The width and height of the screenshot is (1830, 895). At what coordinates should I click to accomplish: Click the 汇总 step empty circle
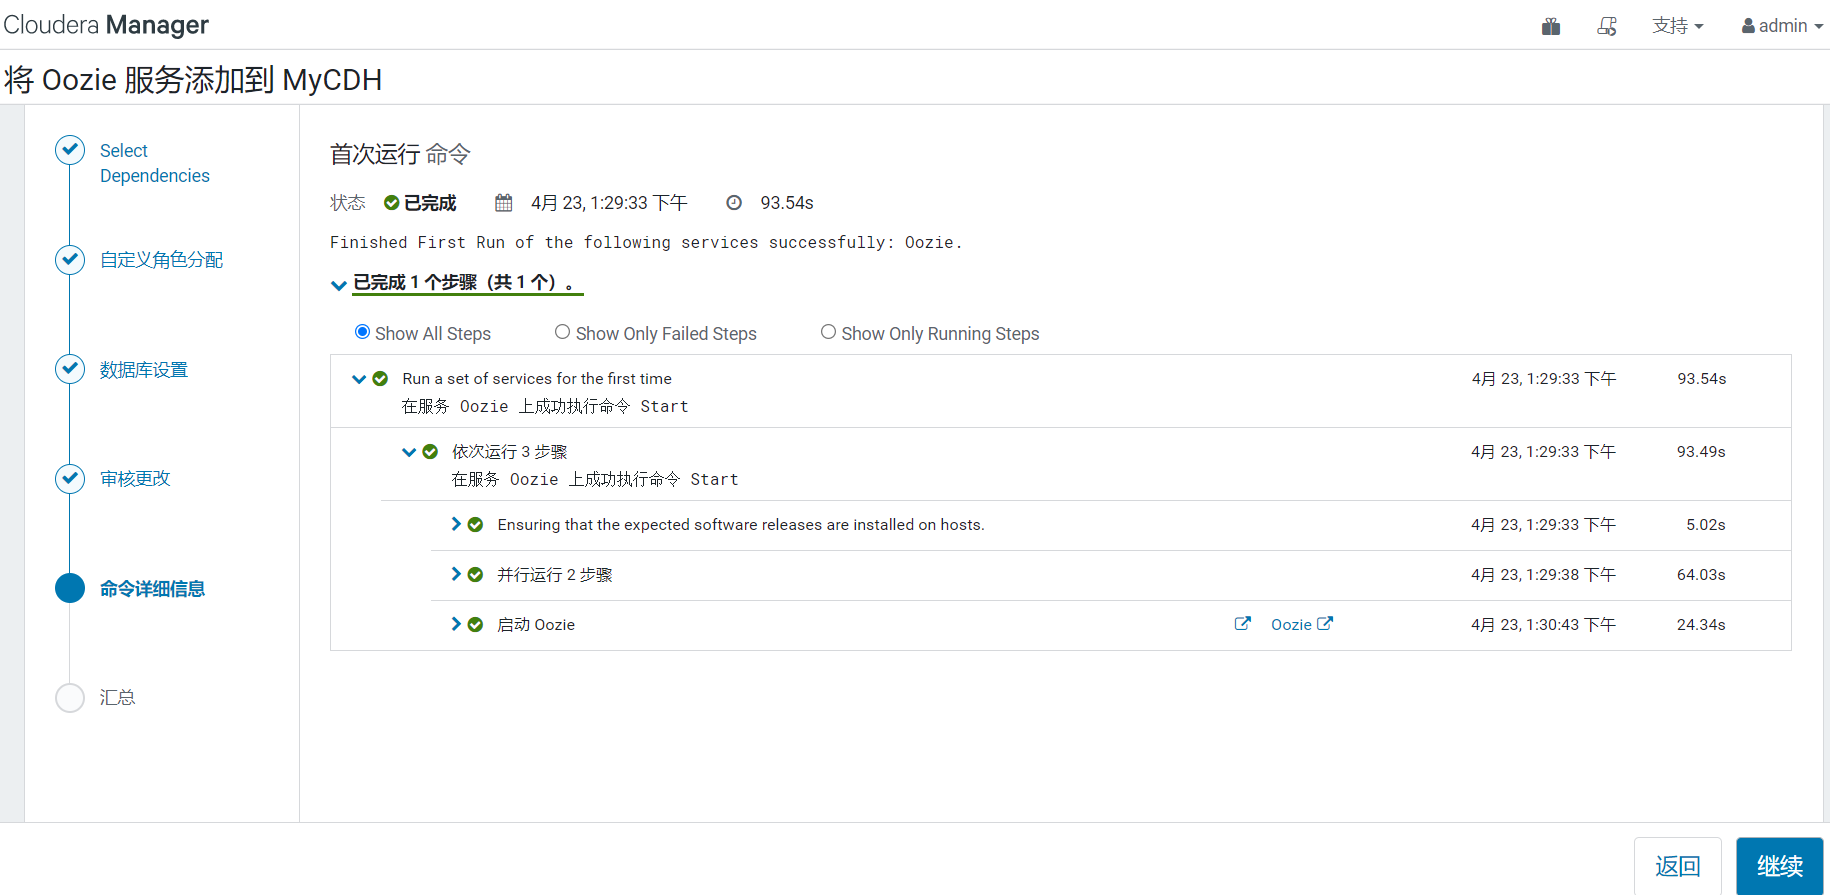[x=70, y=697]
